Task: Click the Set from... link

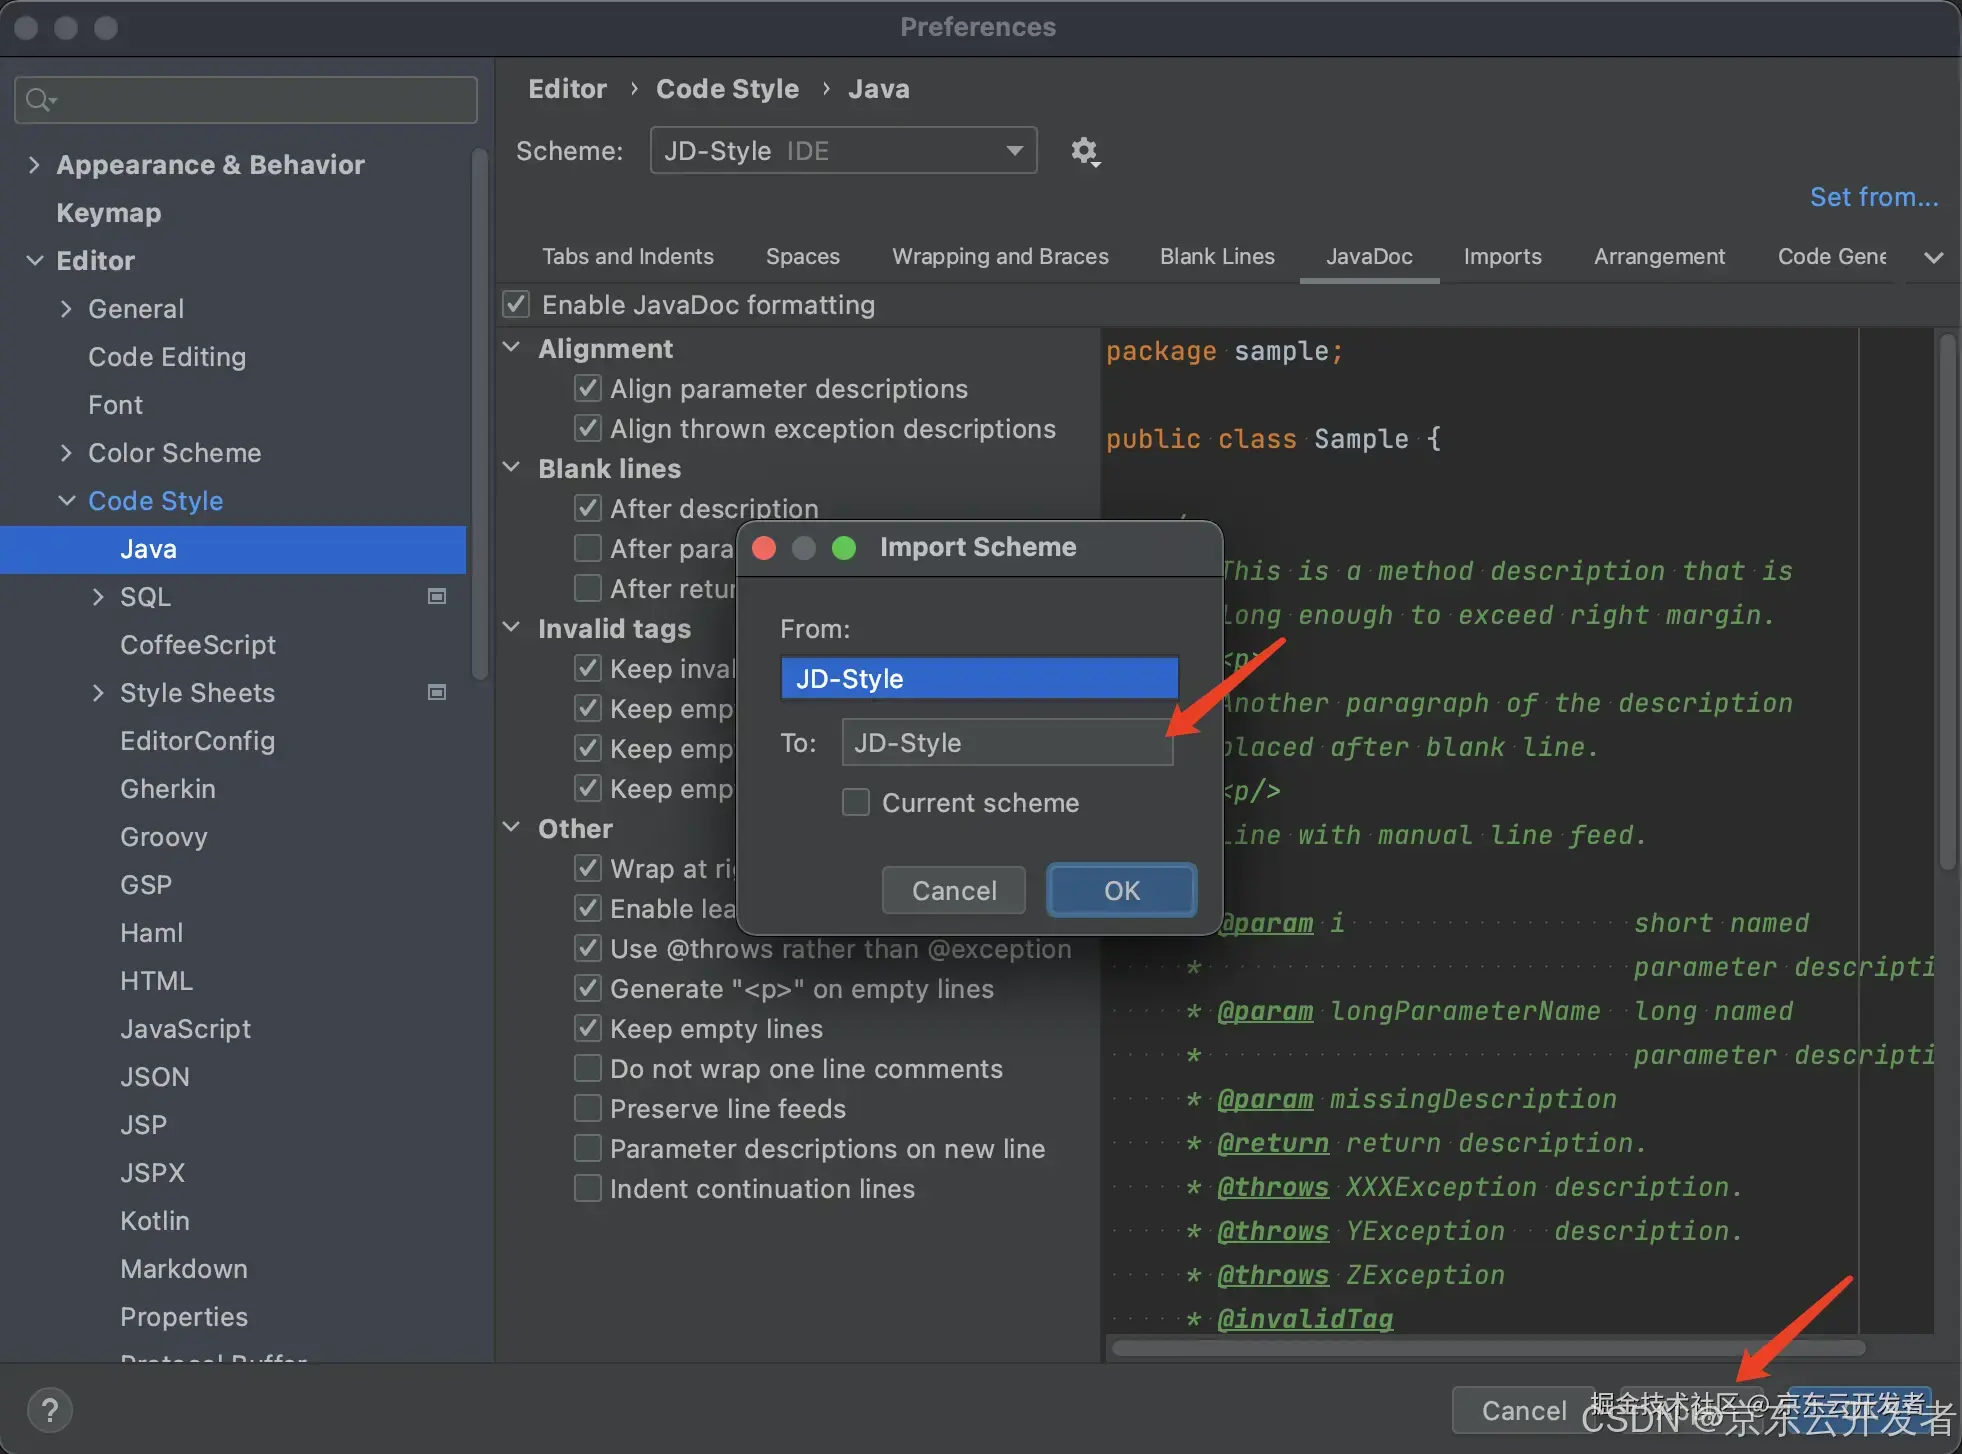Action: tap(1873, 197)
